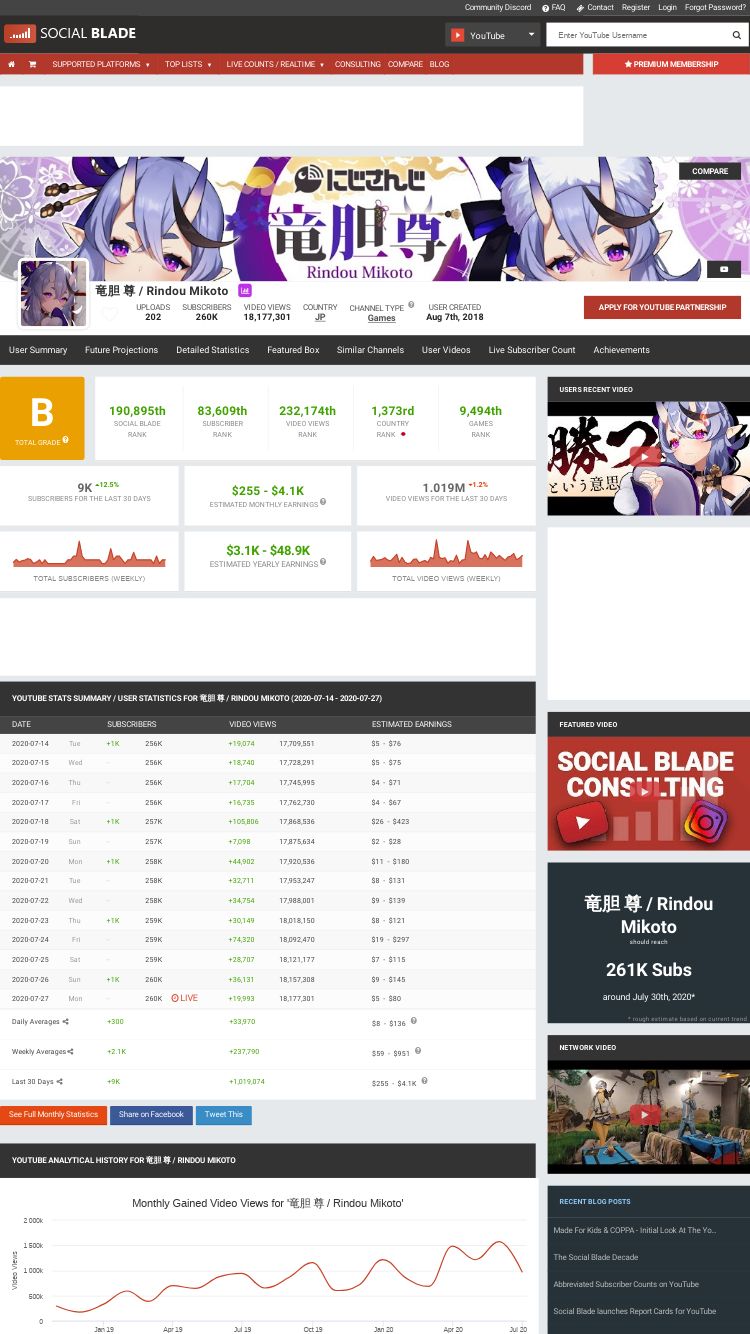Expand Supported Platforms menu

[101, 64]
